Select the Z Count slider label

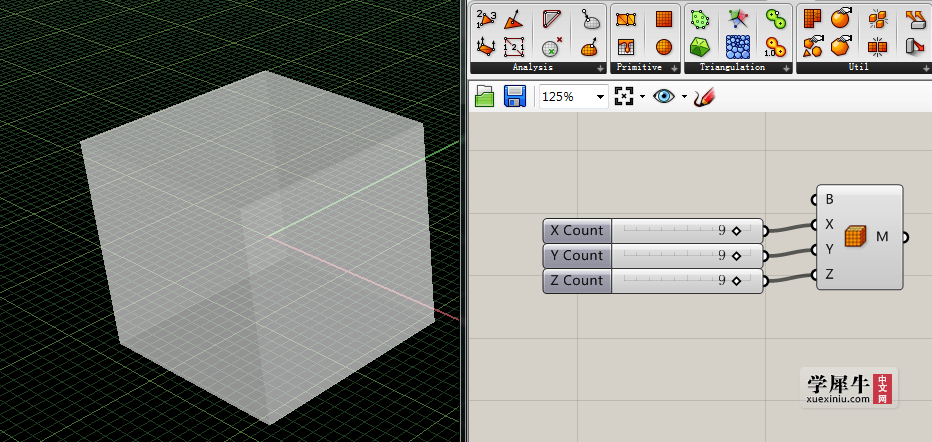coord(577,280)
